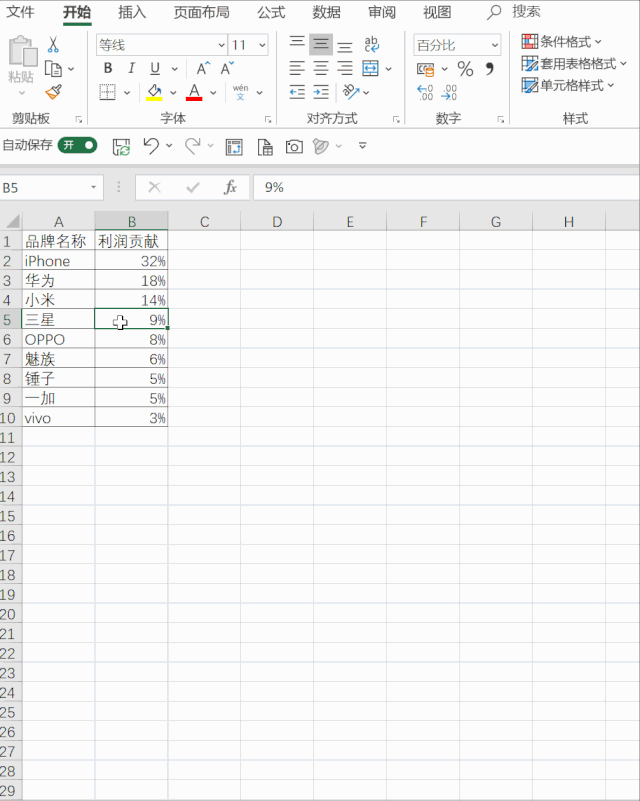Apply comma style icon

click(489, 68)
